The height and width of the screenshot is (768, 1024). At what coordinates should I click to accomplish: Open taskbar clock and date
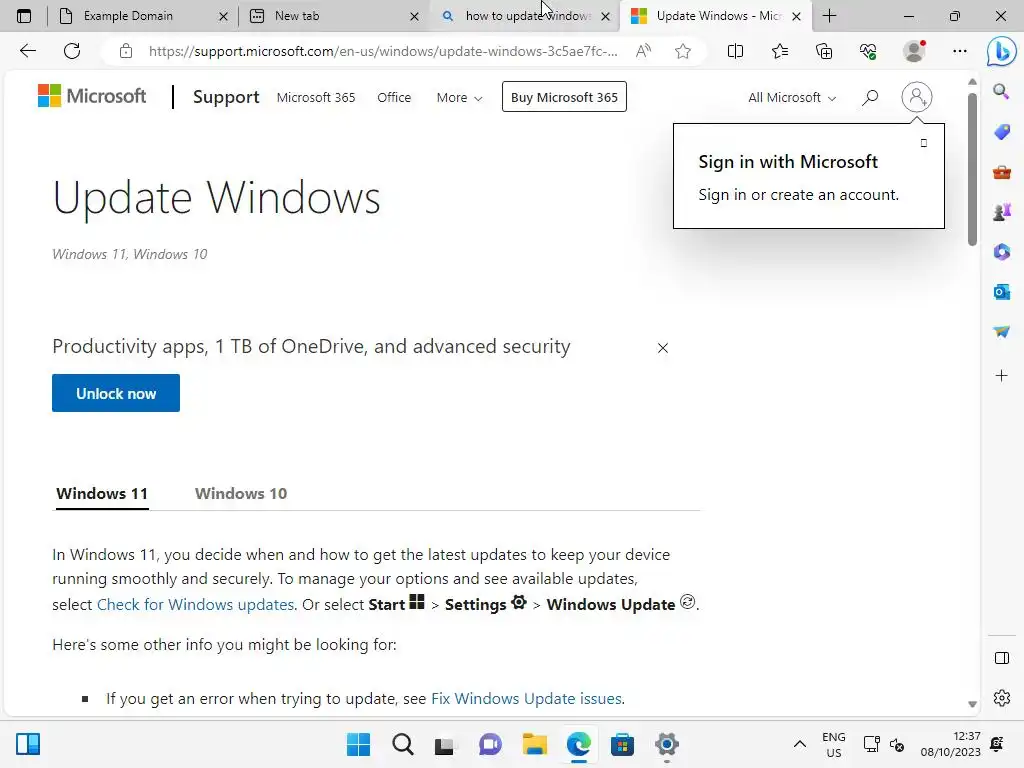coord(950,744)
